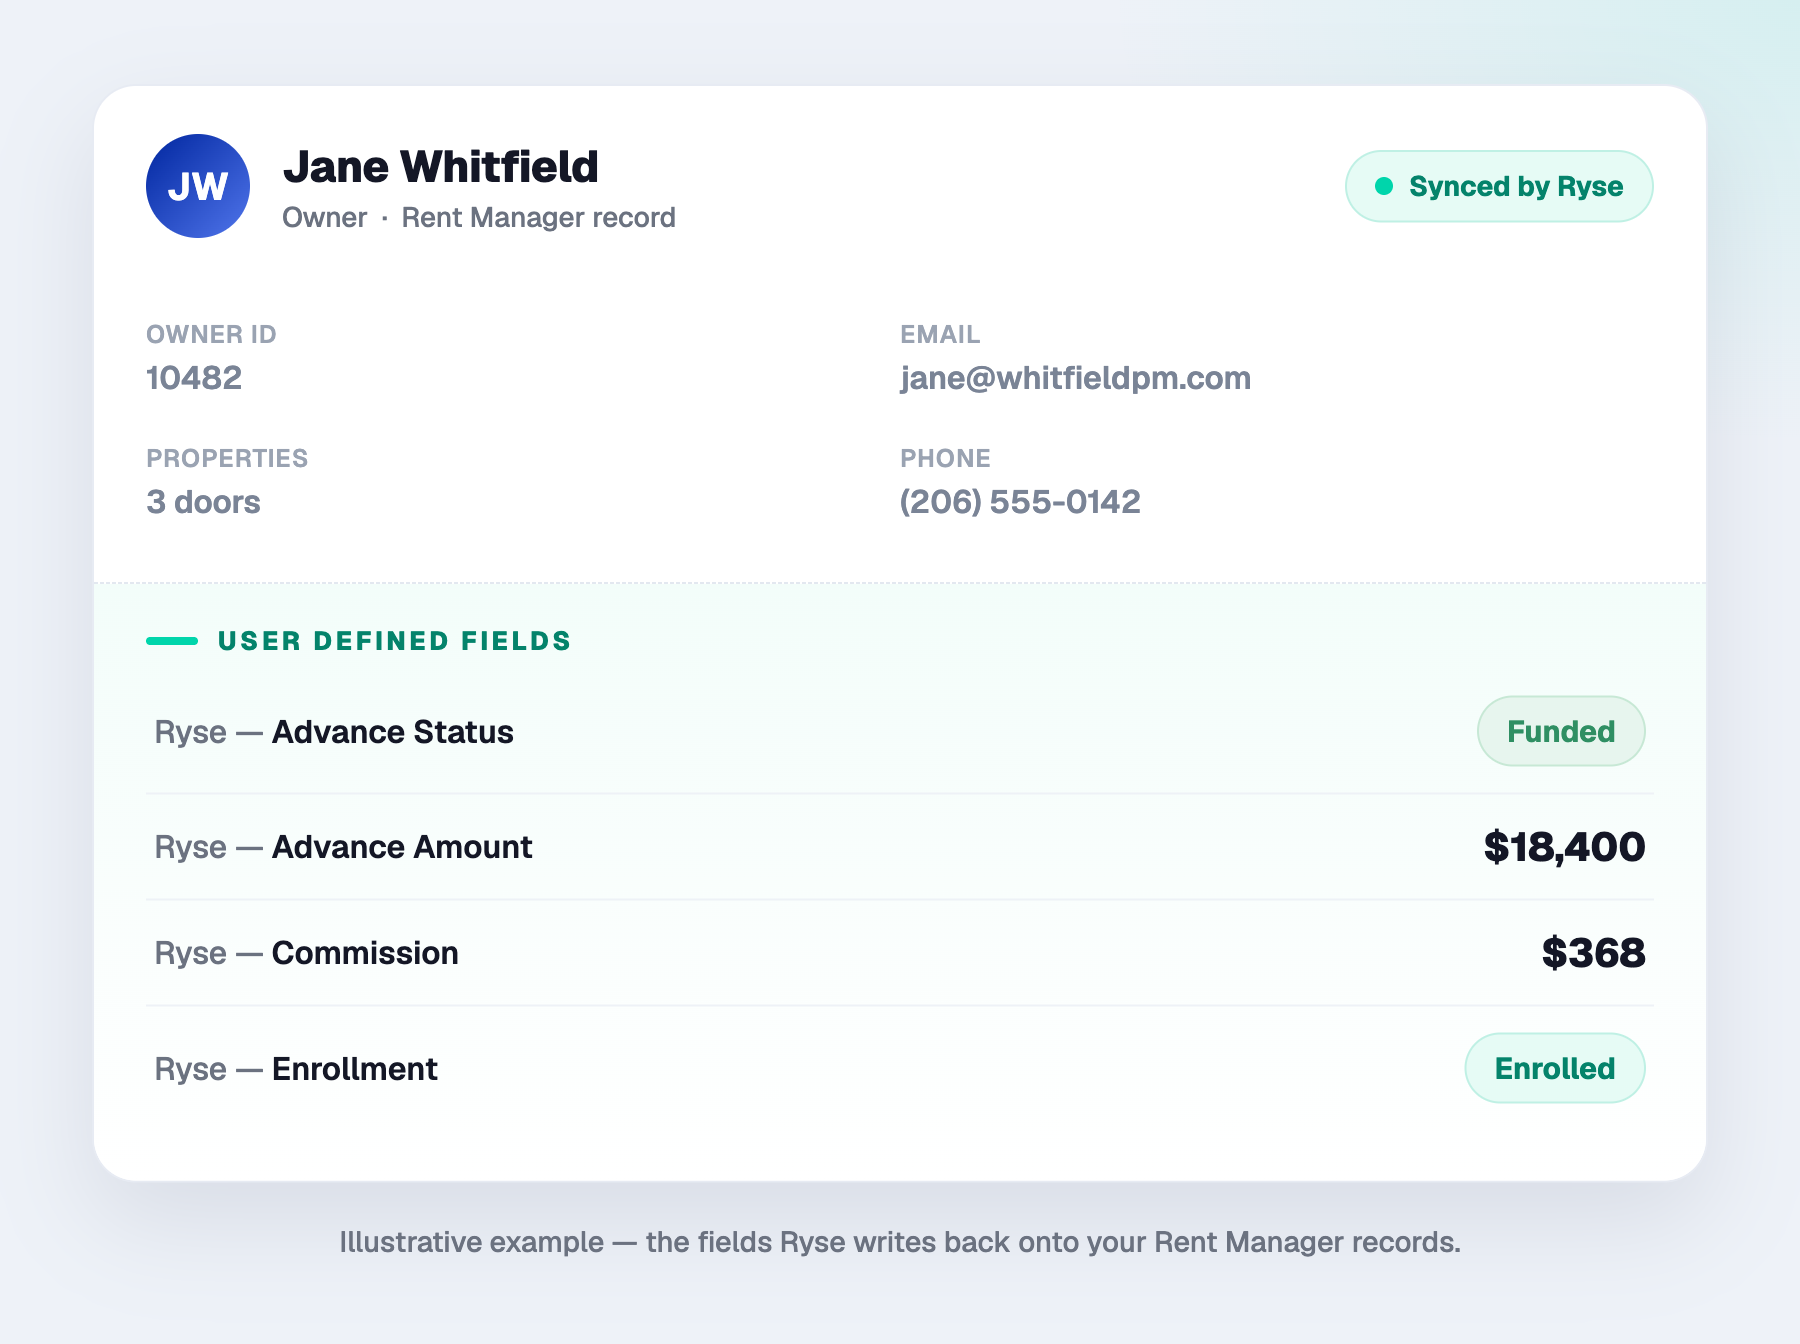Select the Jane Whitfield name heading

click(x=441, y=167)
